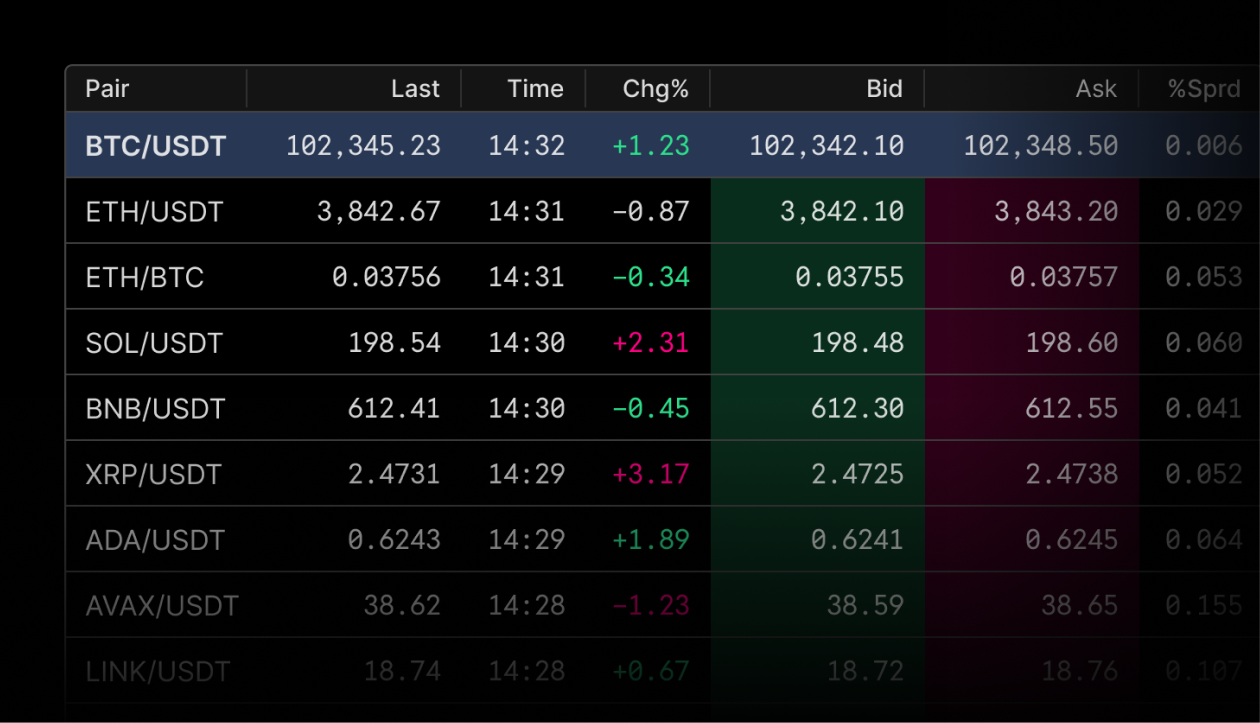The height and width of the screenshot is (723, 1260).
Task: Select the XRP/USDT pair
Action: [154, 474]
